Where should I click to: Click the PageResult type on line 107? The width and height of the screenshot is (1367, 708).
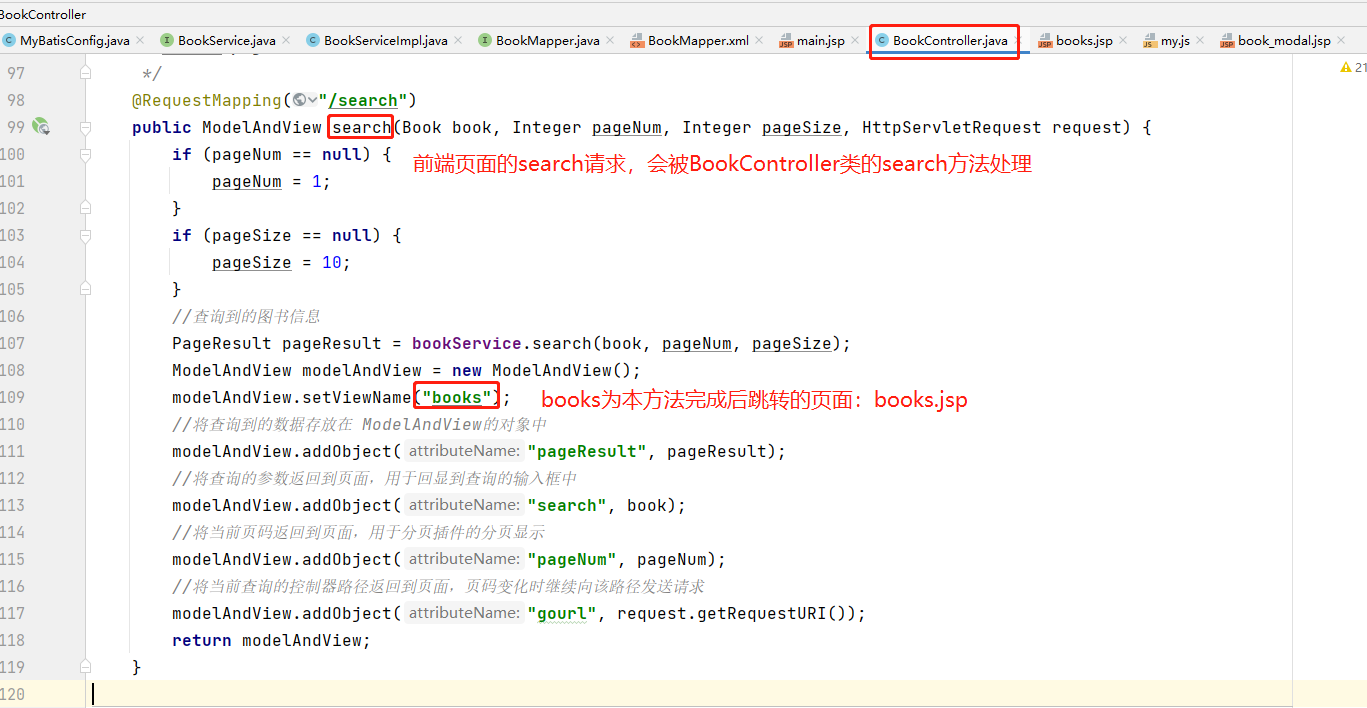222,343
